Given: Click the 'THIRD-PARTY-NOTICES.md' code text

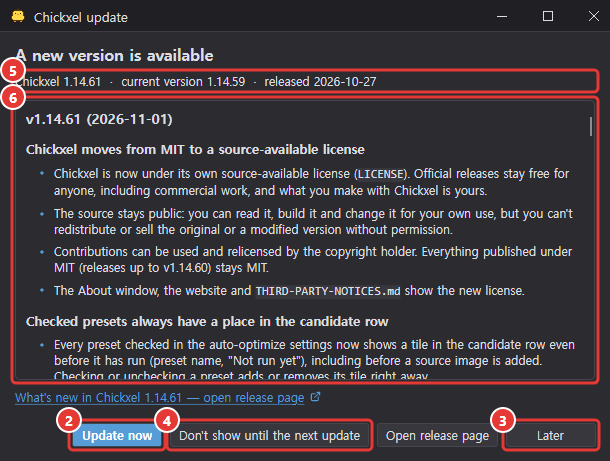Looking at the screenshot, I should pos(328,291).
